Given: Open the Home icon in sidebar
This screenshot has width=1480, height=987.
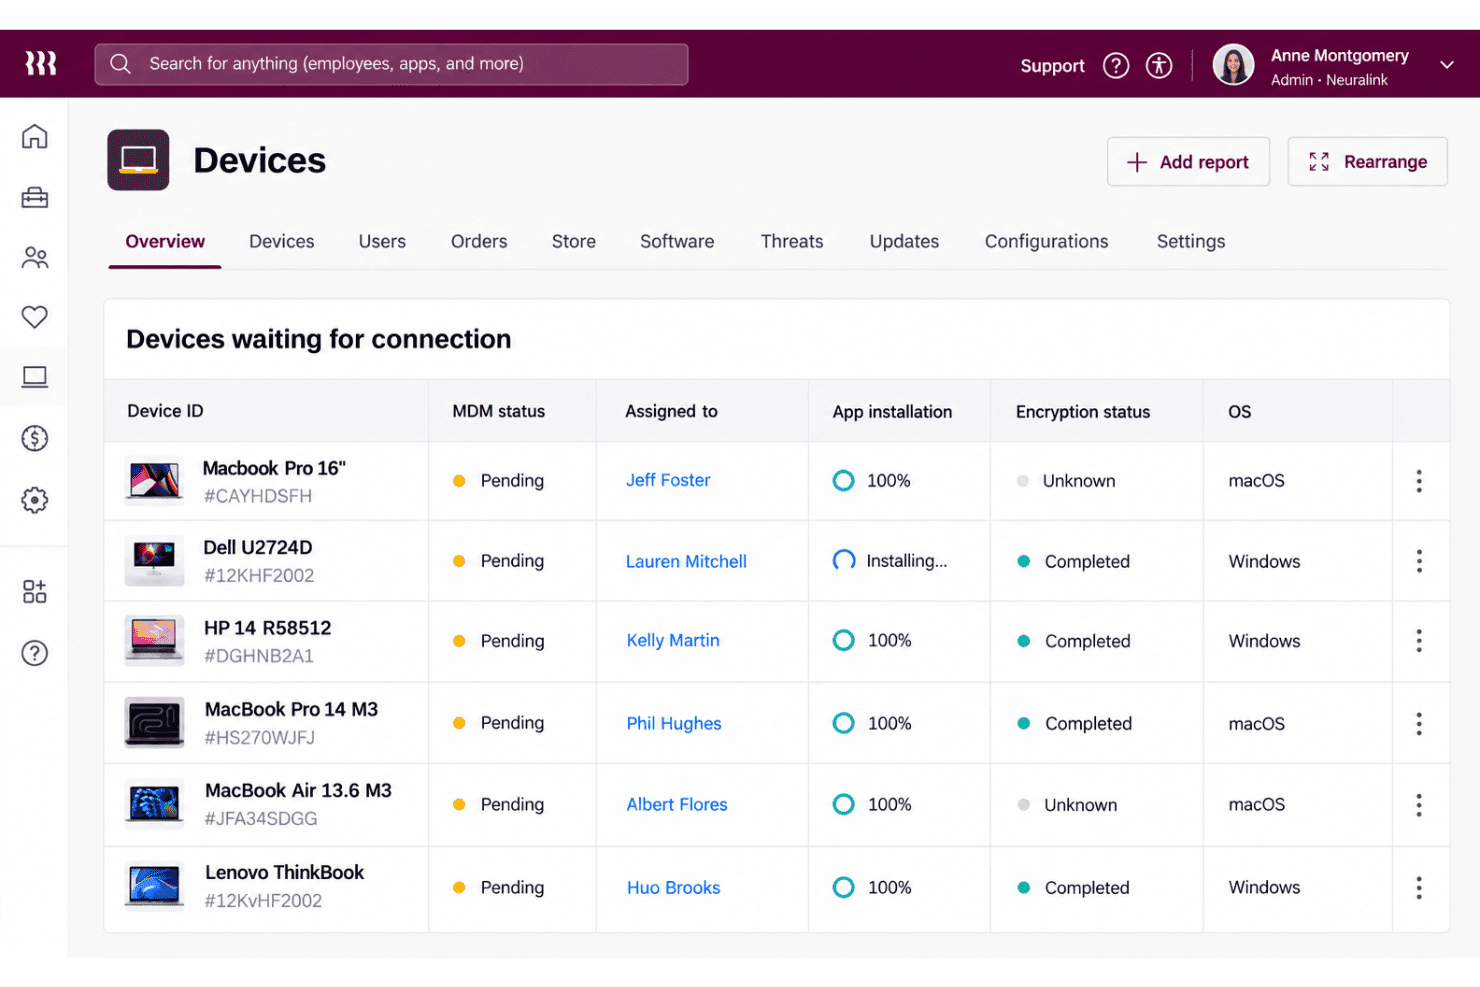Looking at the screenshot, I should pos(35,136).
